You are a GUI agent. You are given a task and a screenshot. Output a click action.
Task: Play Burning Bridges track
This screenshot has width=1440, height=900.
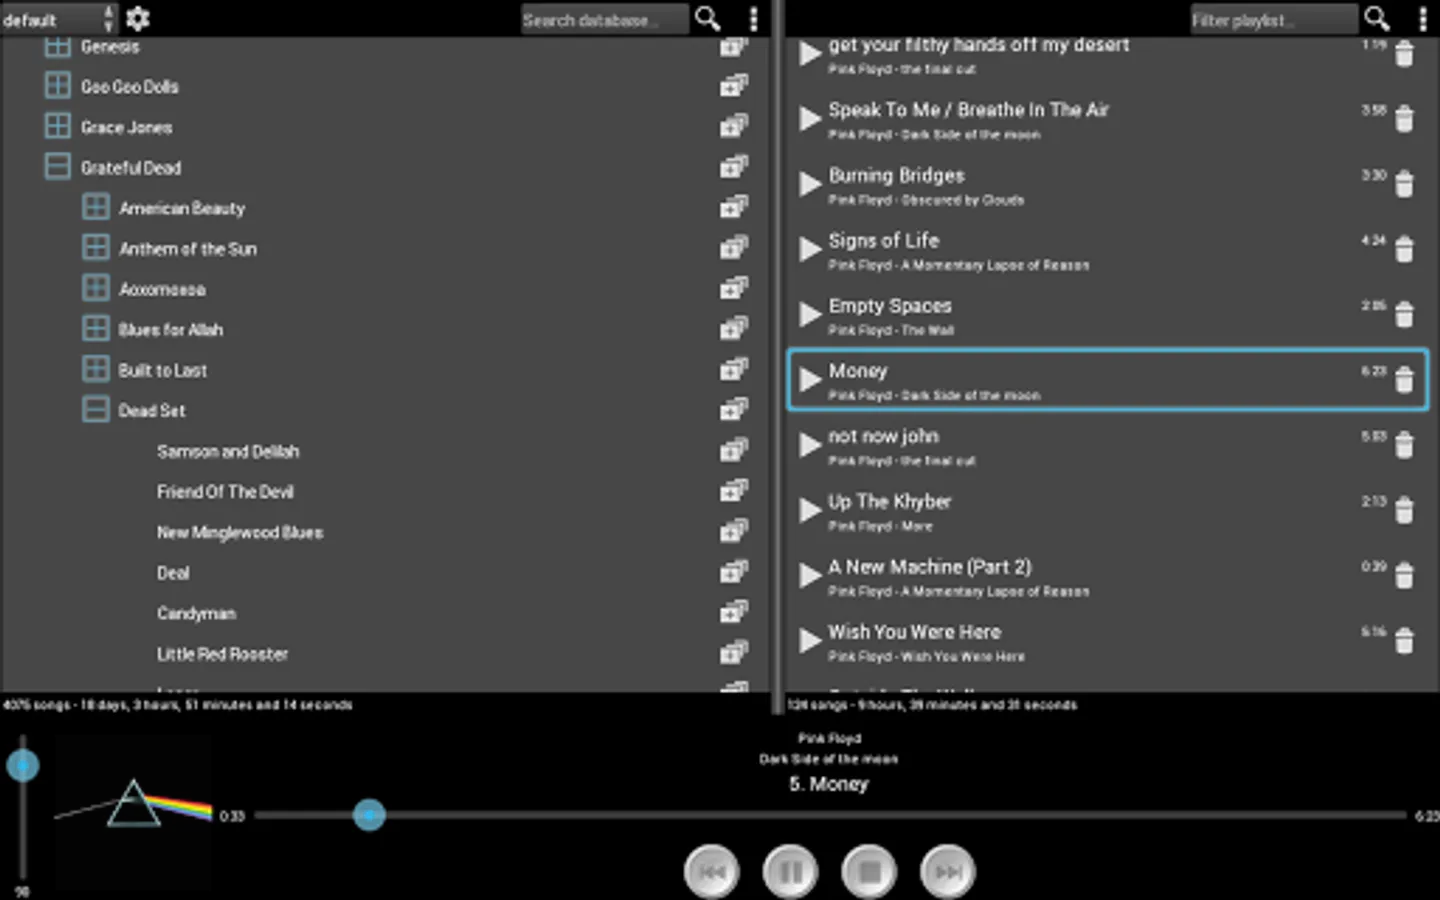[810, 184]
